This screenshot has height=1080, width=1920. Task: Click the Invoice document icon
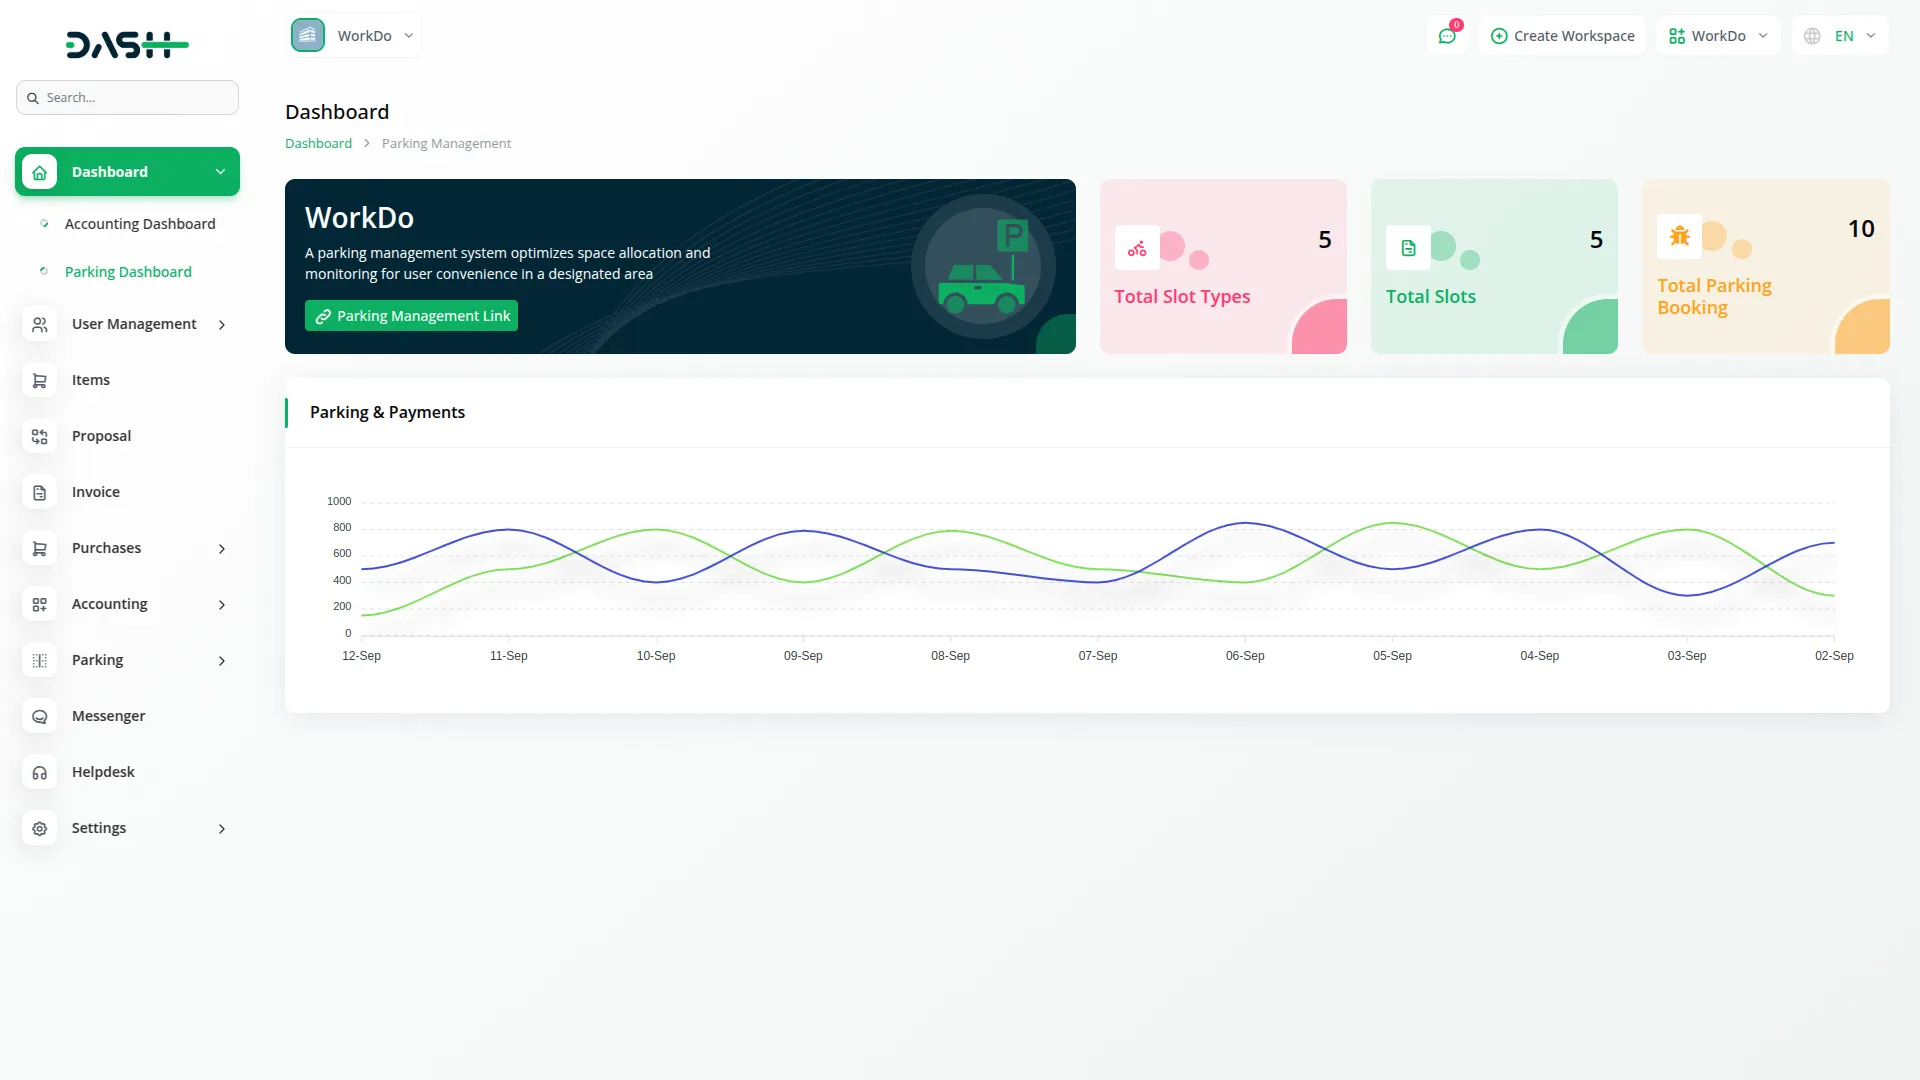(40, 492)
